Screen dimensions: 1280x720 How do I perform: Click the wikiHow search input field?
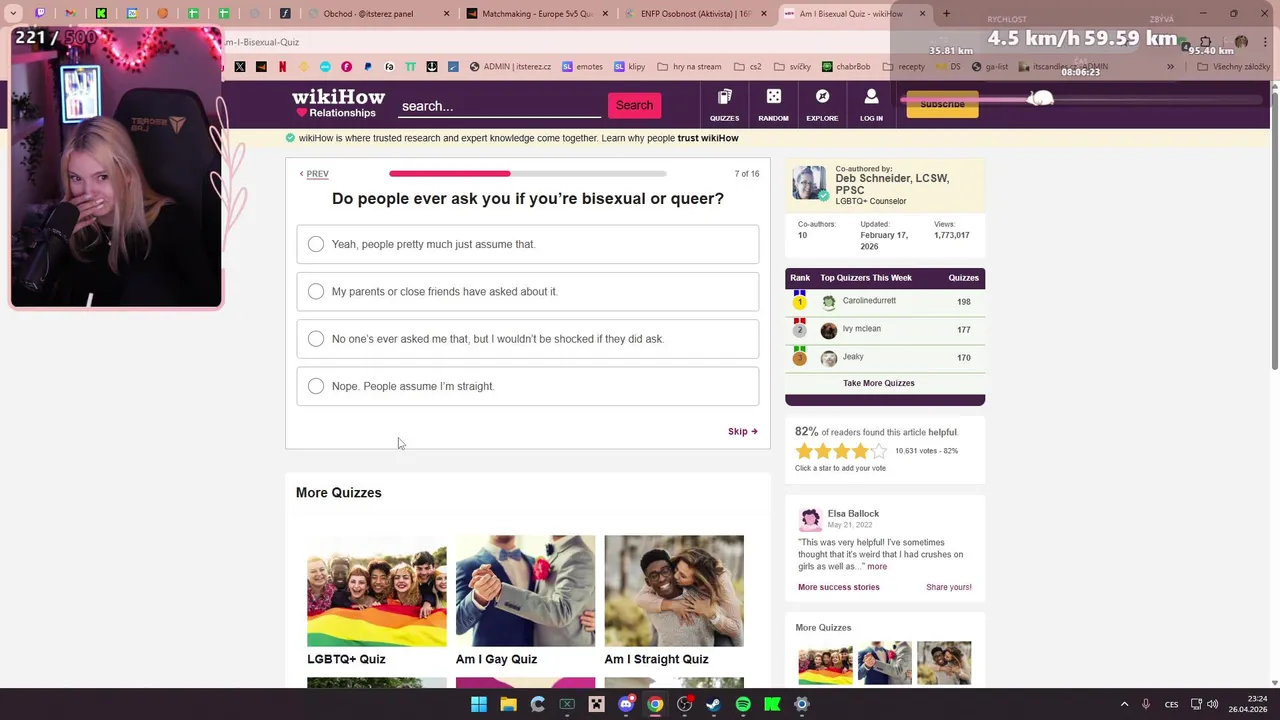pos(499,106)
